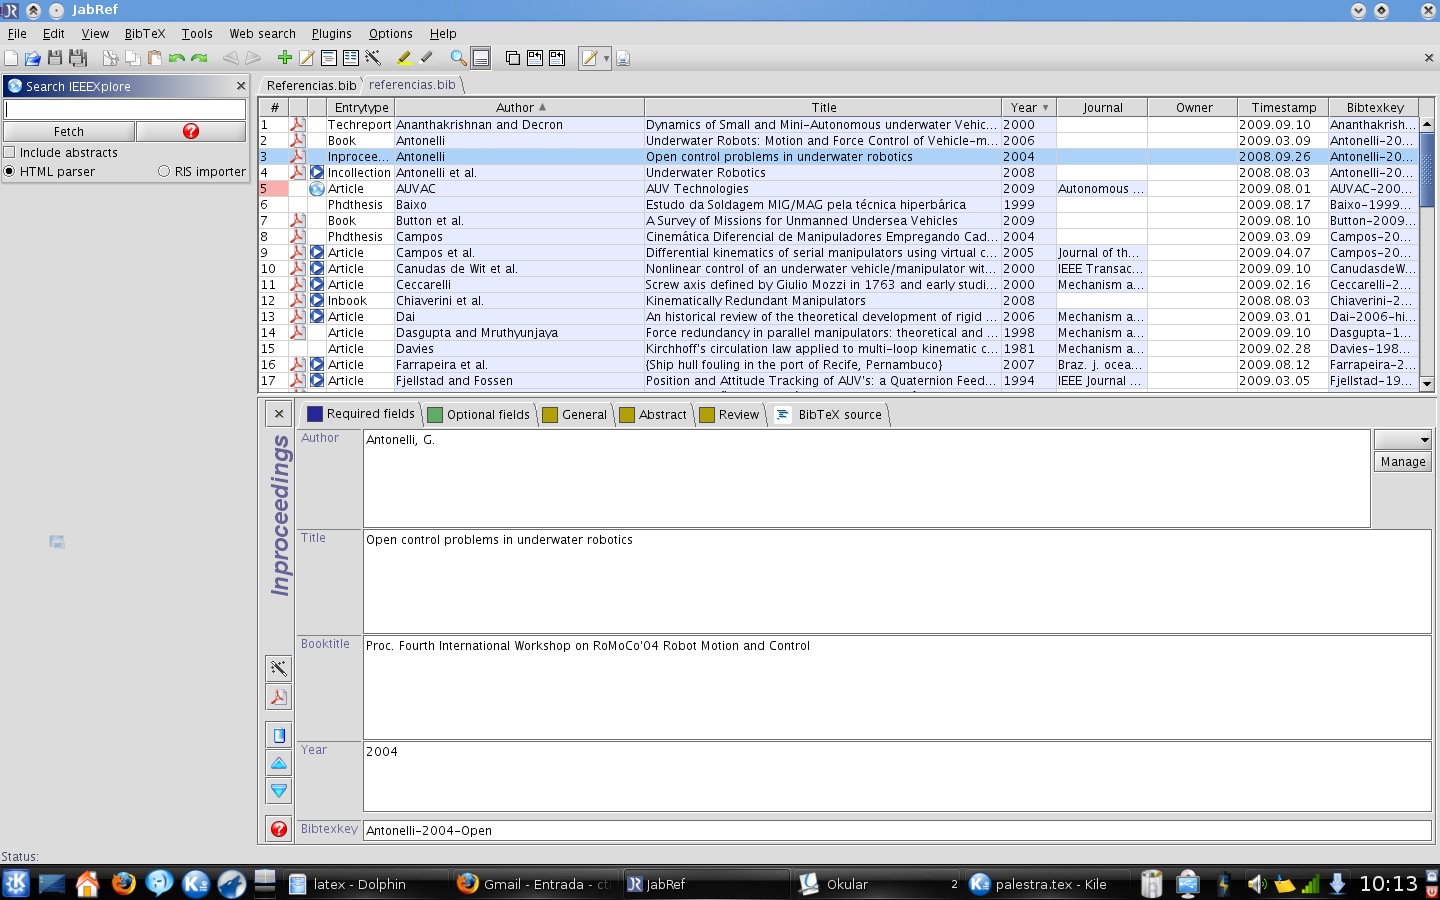Click the Booktitle text field
Screen dimensions: 1440x900
[897, 687]
